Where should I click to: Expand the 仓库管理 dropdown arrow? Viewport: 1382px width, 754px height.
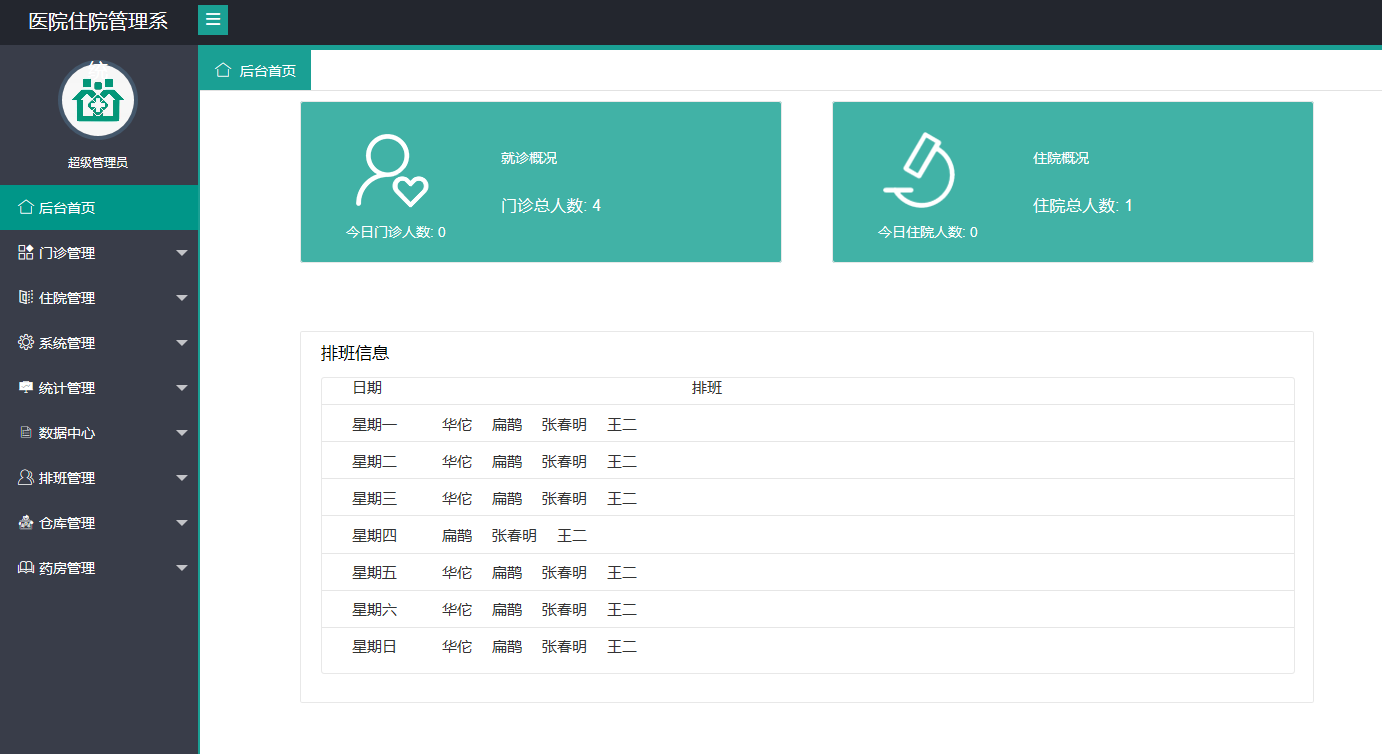click(x=182, y=523)
